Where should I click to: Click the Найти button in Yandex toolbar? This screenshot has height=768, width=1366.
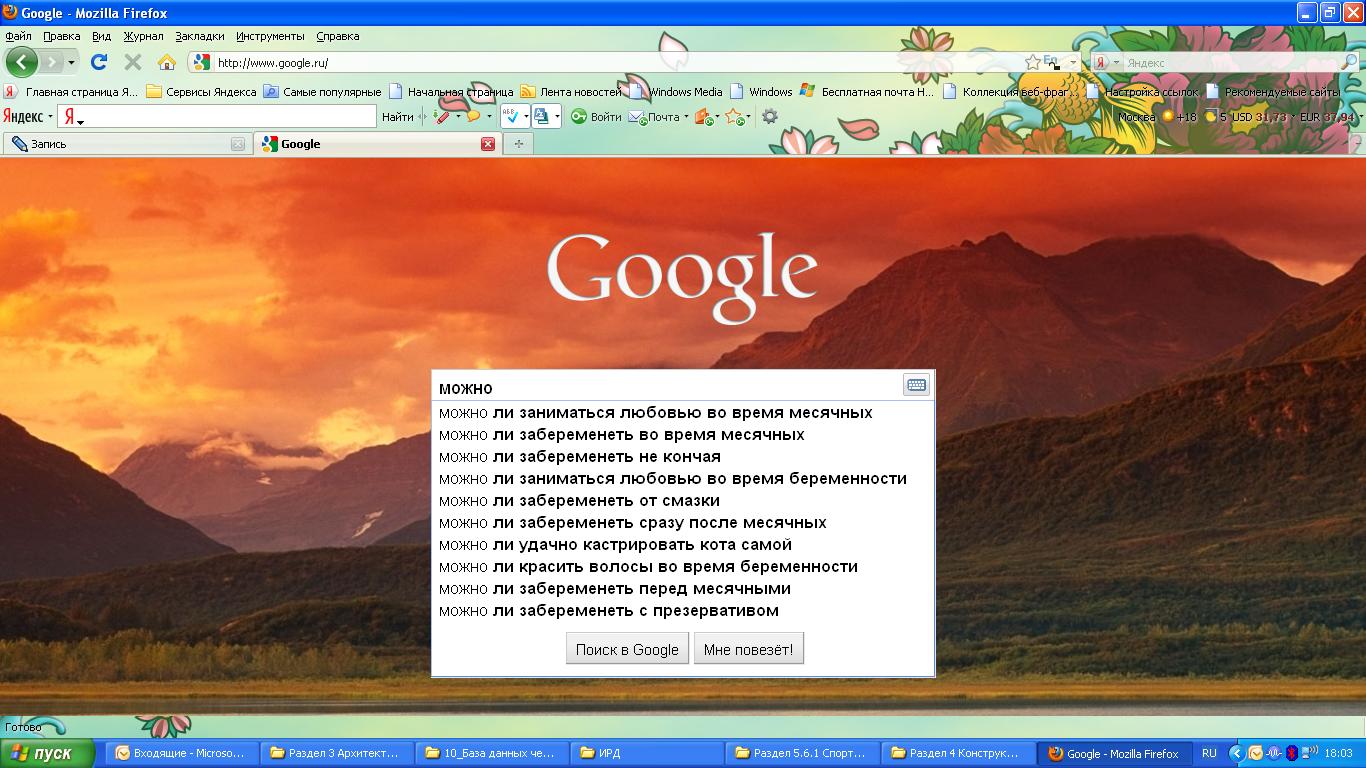click(x=397, y=117)
